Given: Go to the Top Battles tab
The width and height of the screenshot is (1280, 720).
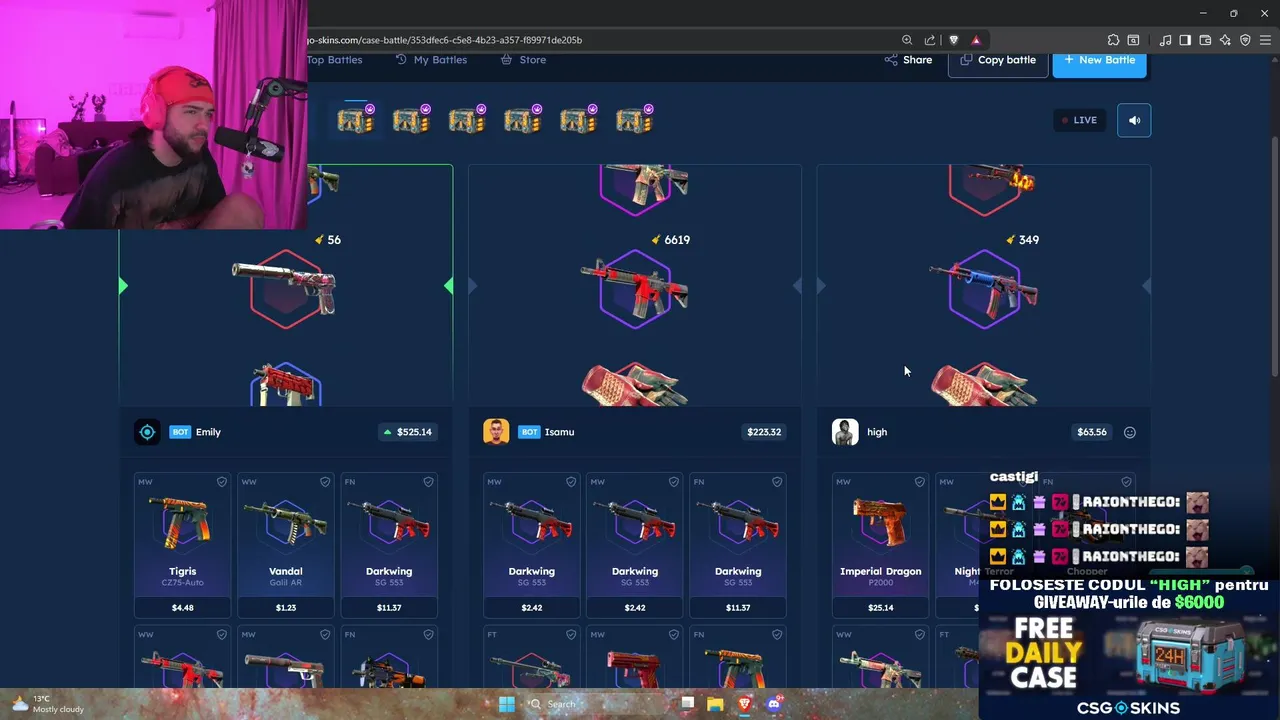Looking at the screenshot, I should [334, 60].
